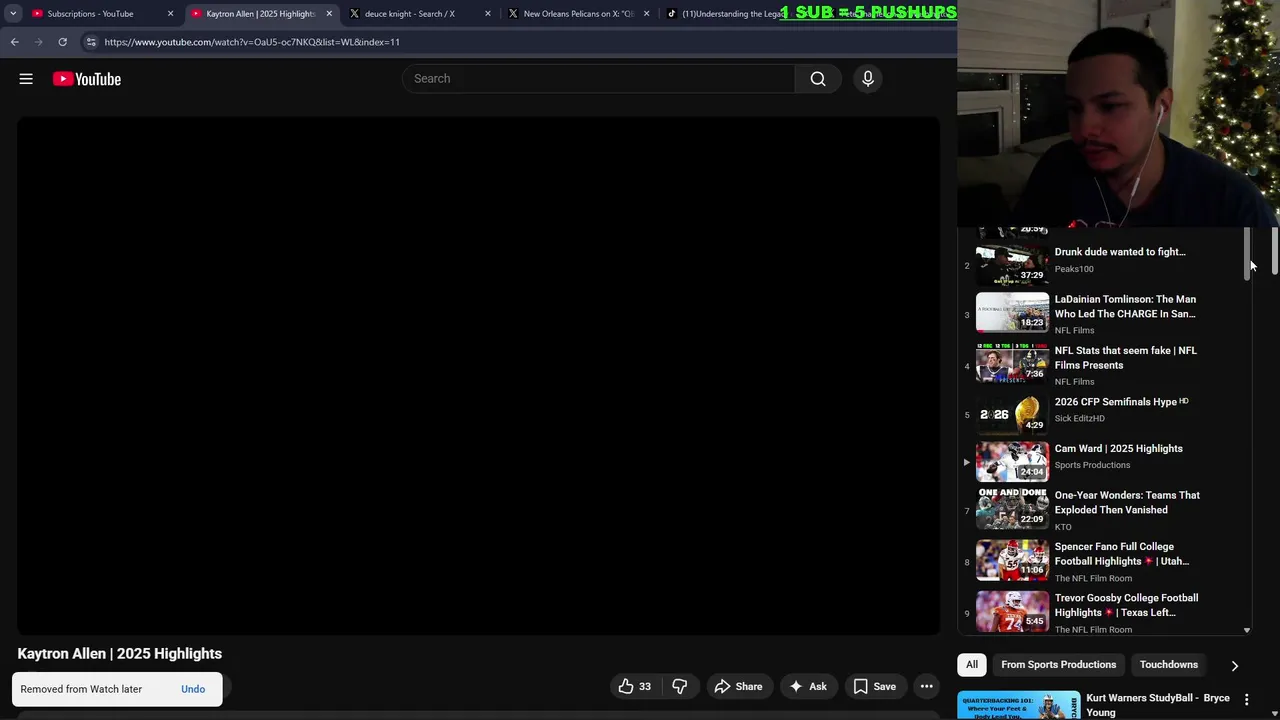Open Cam Ward 2025 Highlights thumbnail
The height and width of the screenshot is (720, 1280).
1012,461
